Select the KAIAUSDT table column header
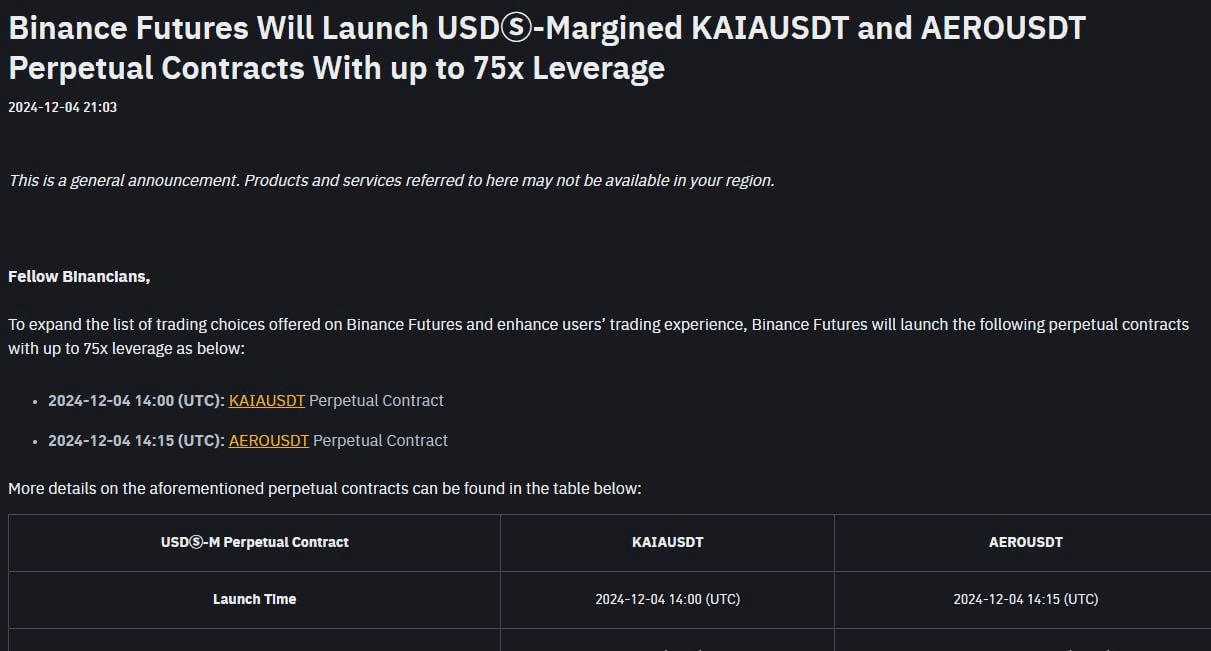Image resolution: width=1211 pixels, height=651 pixels. pos(667,542)
